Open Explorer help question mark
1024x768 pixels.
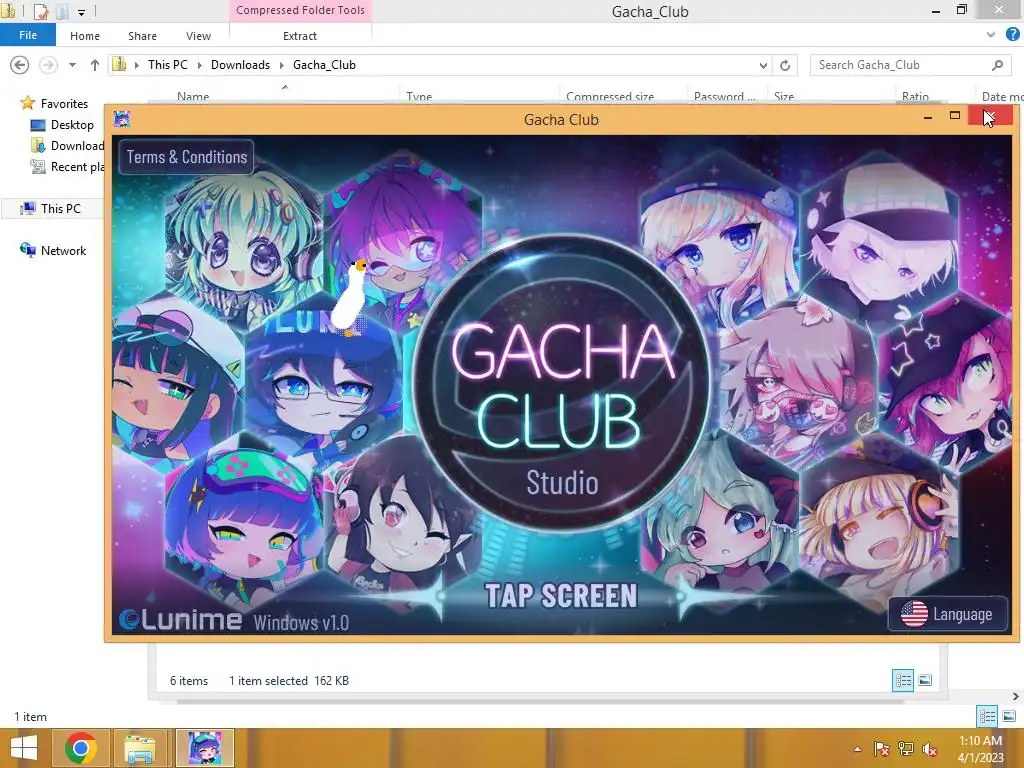click(1013, 35)
